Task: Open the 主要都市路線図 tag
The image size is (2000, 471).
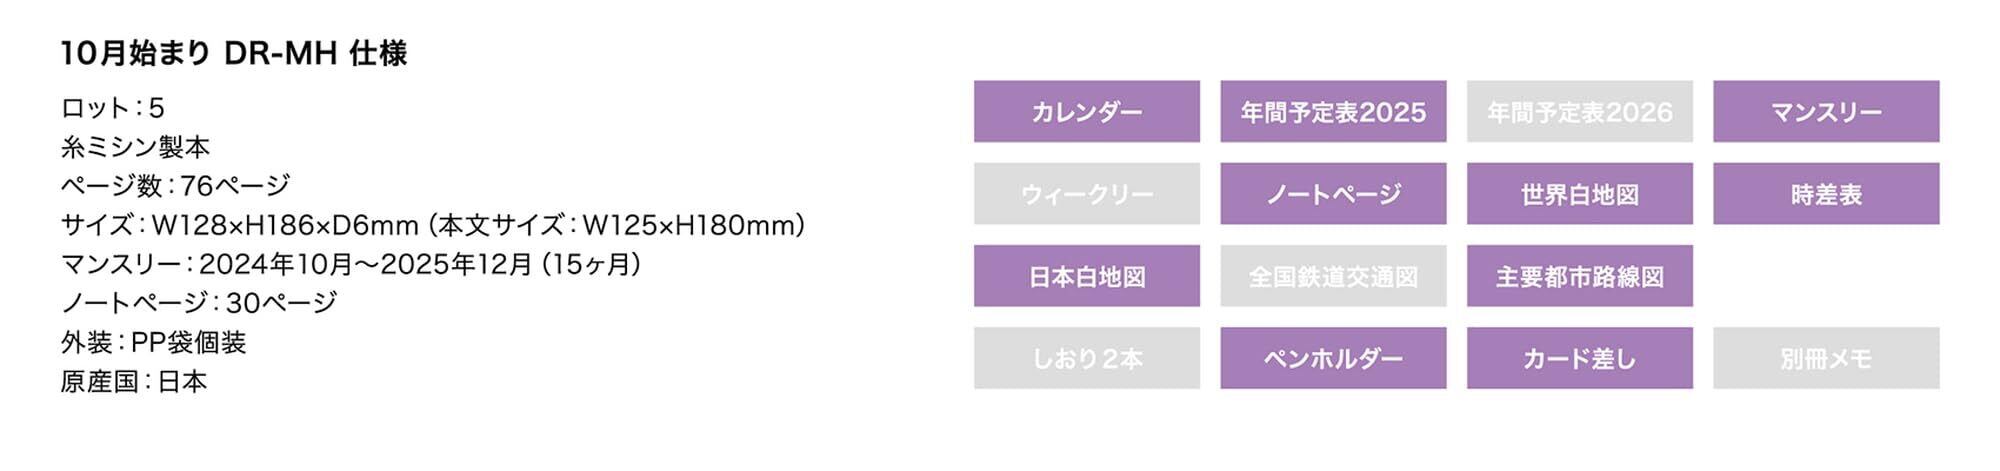Action: pos(1579,276)
